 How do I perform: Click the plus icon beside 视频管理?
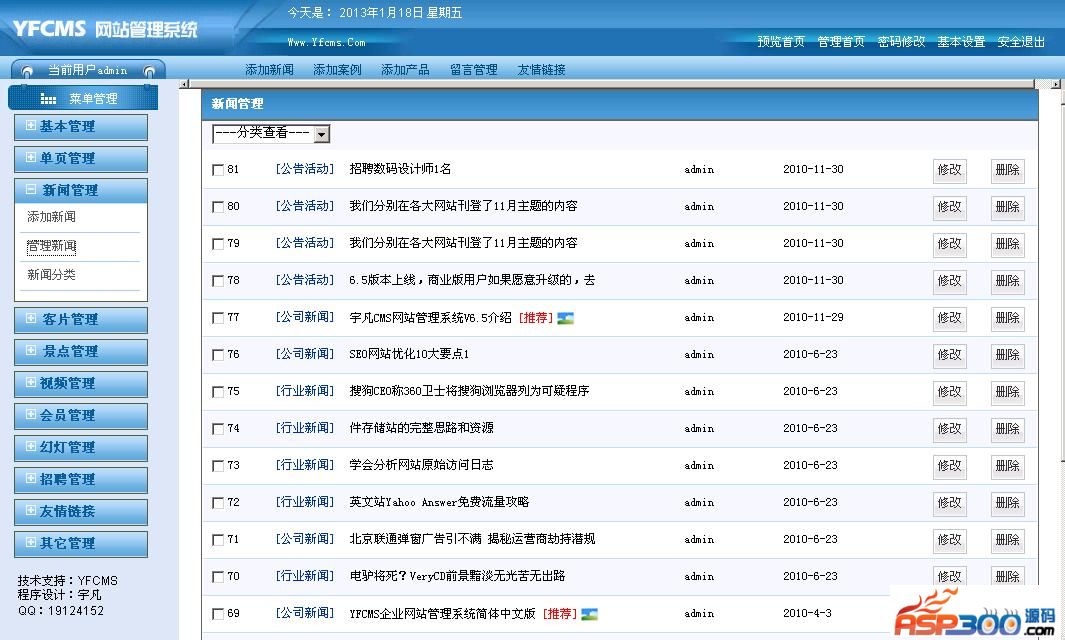[x=31, y=383]
